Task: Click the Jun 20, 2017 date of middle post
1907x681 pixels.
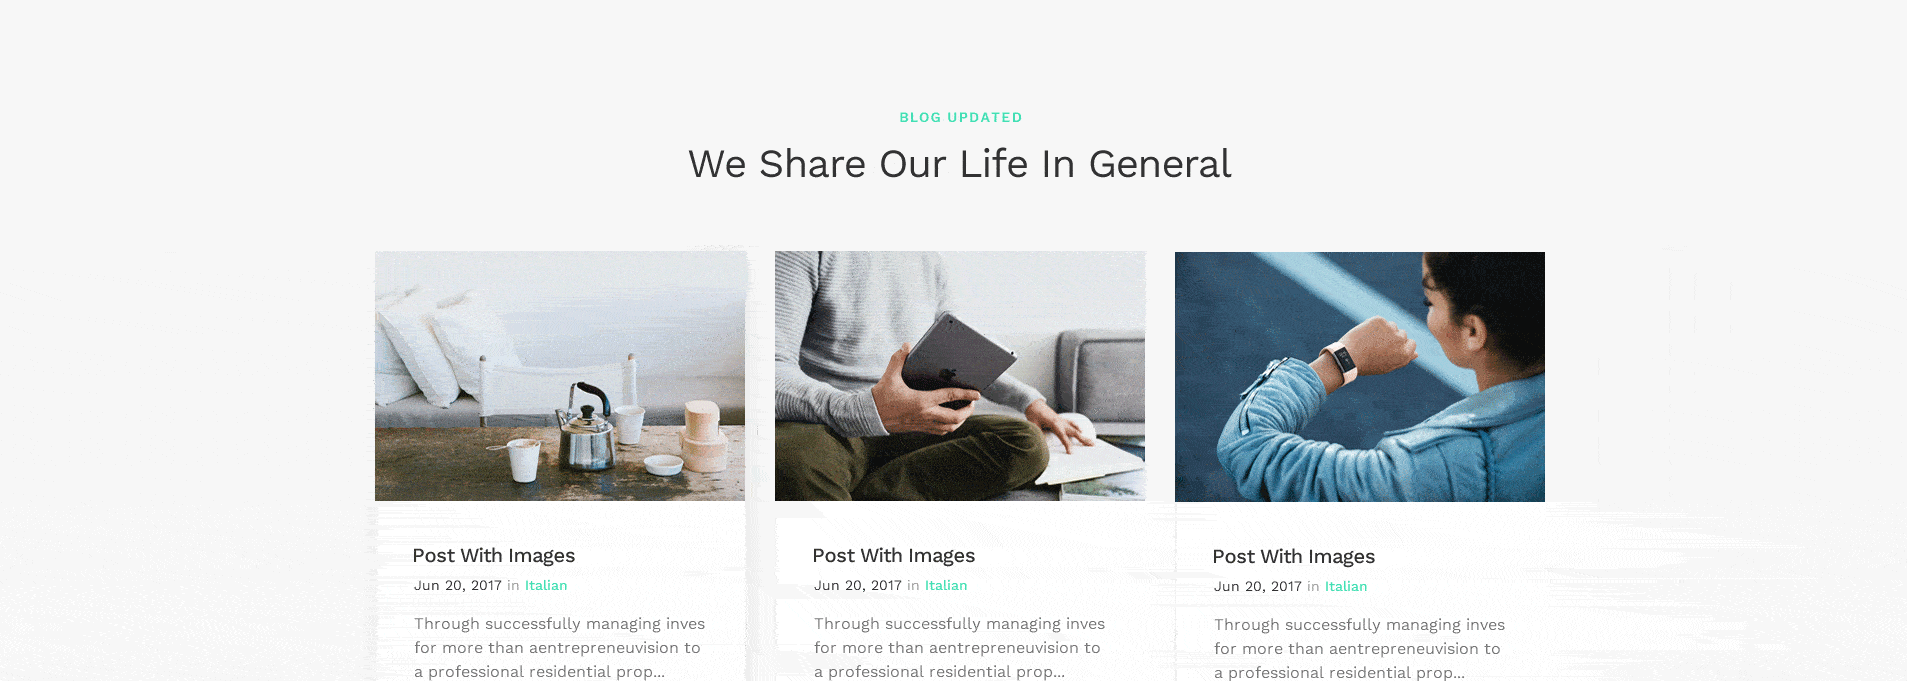Action: coord(858,586)
